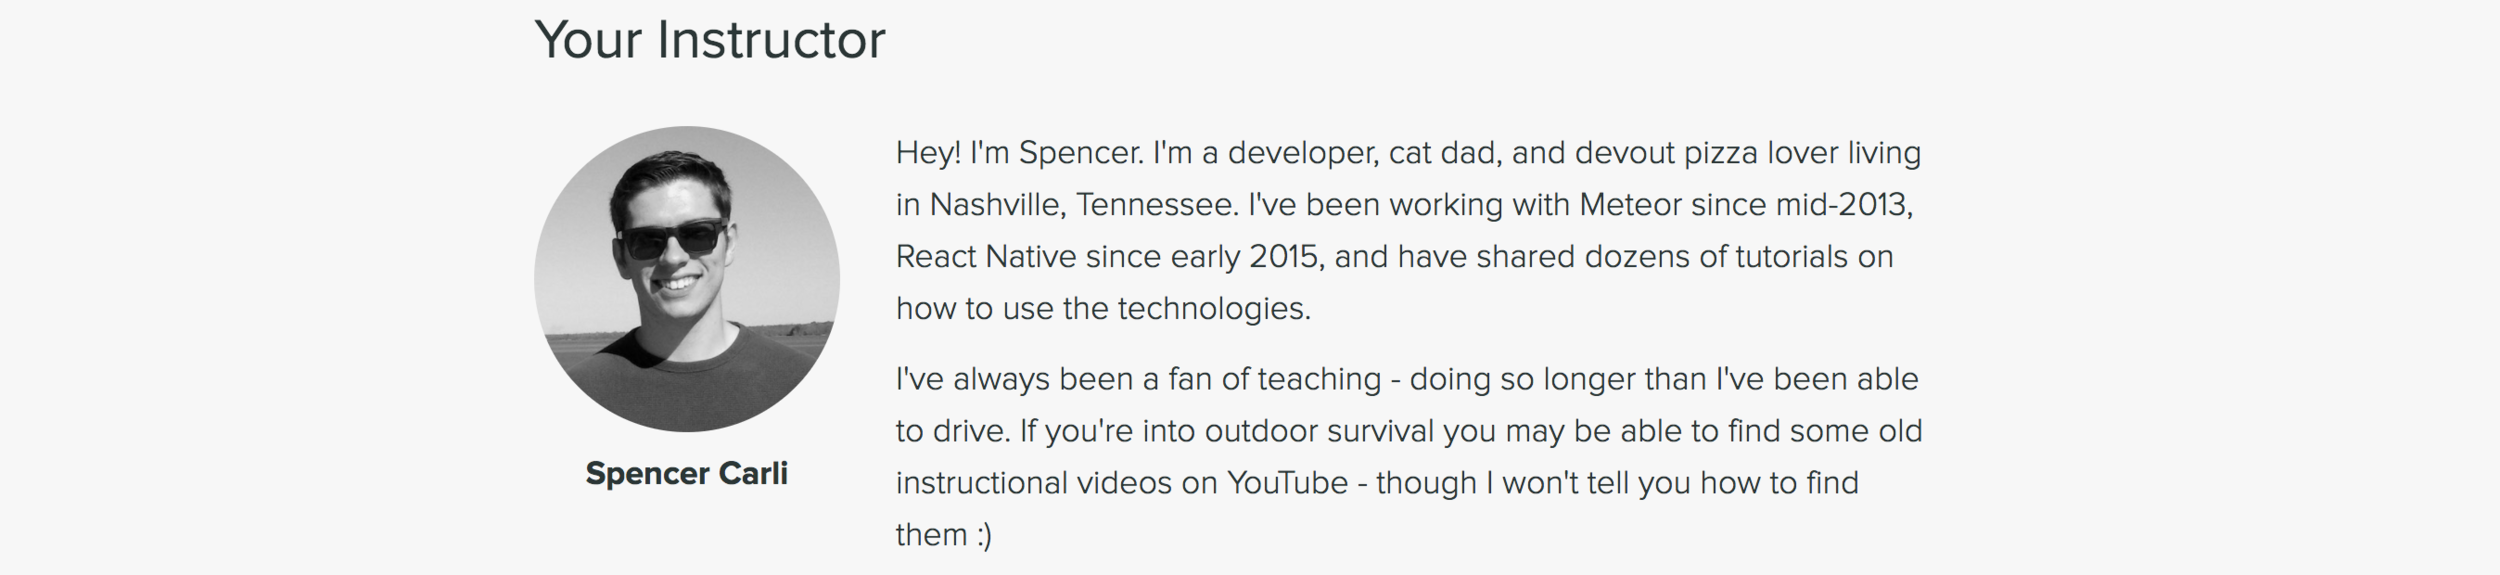Click the word technologies

pyautogui.click(x=1213, y=309)
